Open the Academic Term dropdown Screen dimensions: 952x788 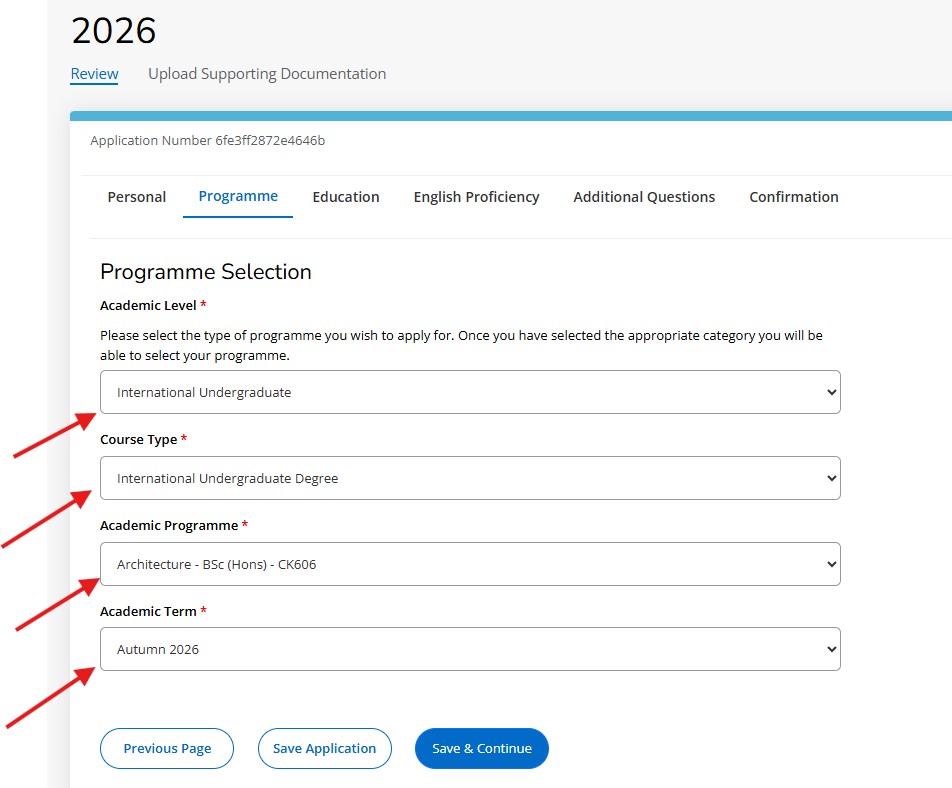coord(470,649)
